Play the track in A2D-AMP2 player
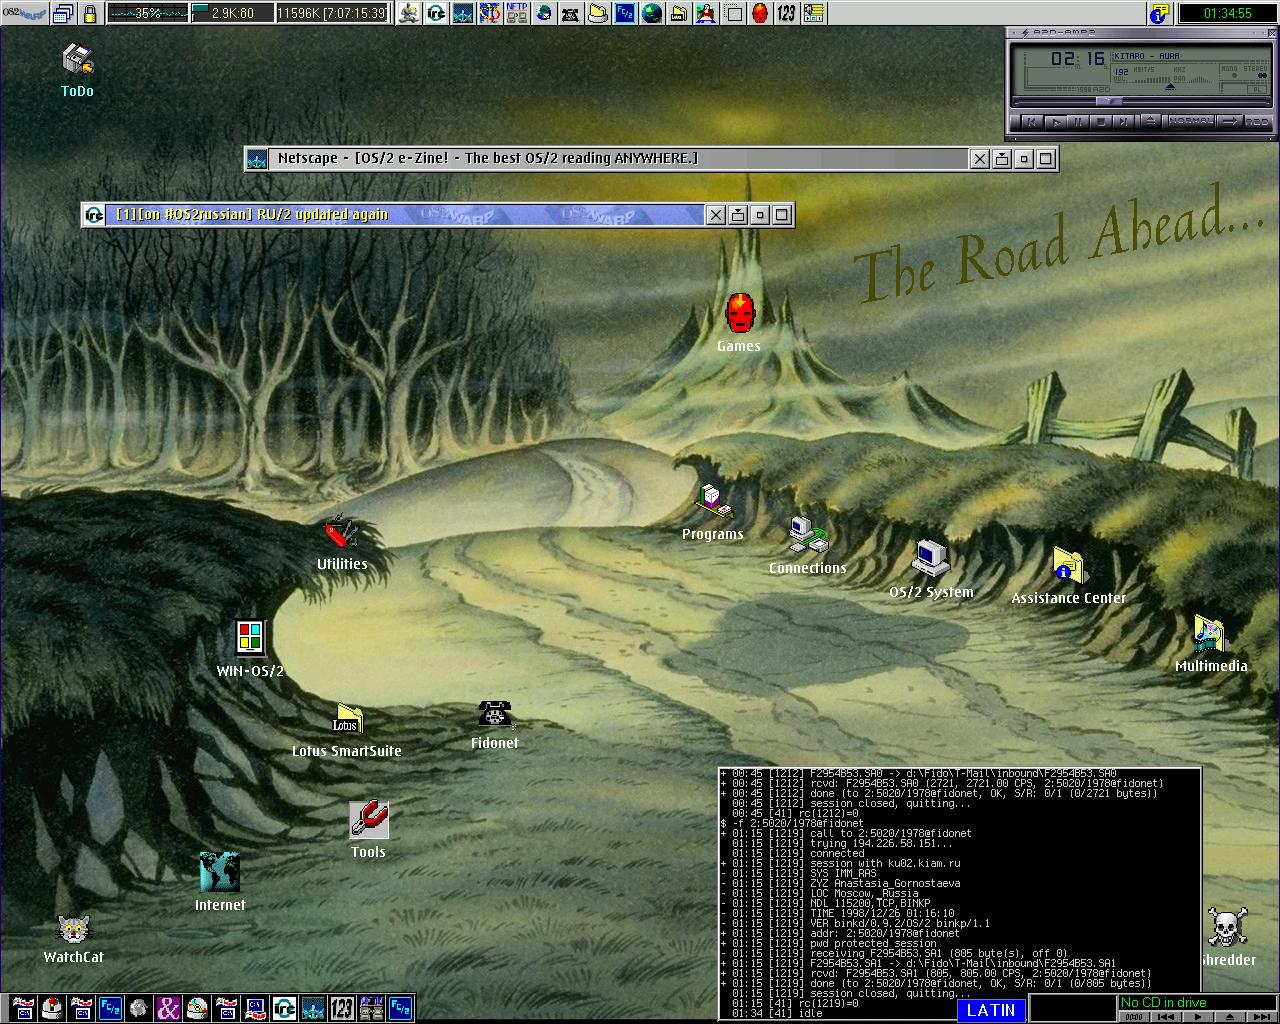 click(x=1056, y=122)
